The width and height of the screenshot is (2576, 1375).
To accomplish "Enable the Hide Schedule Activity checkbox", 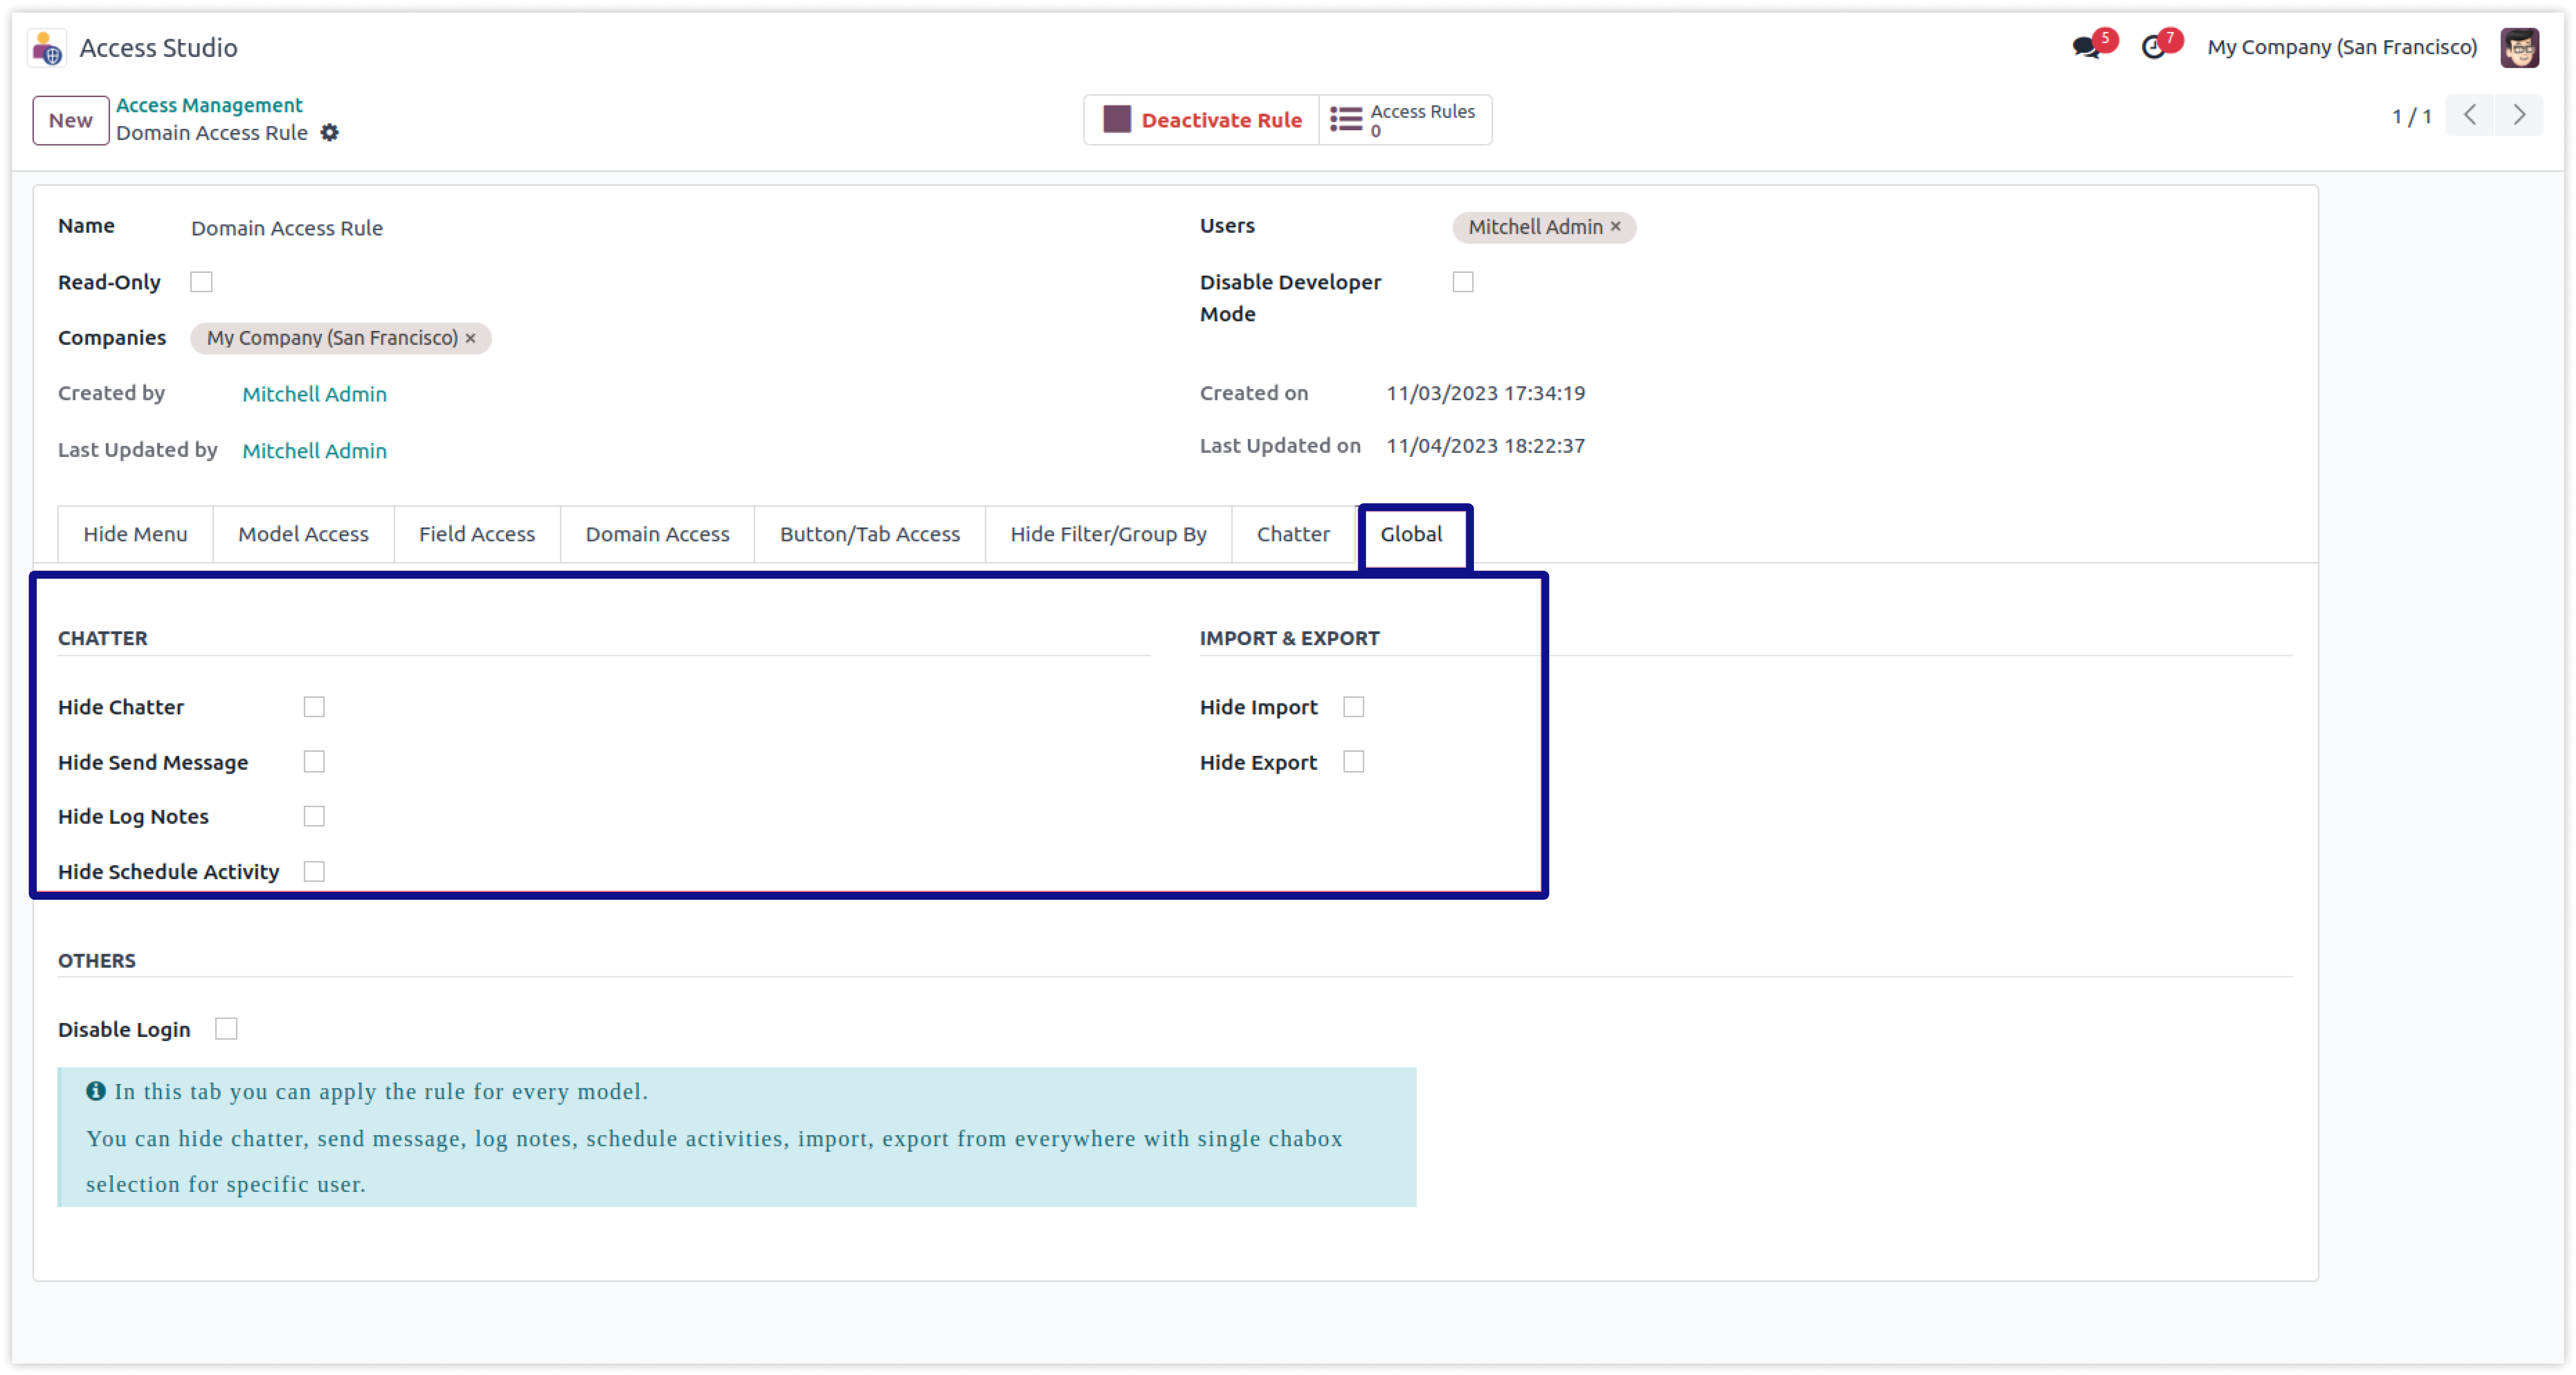I will pyautogui.click(x=314, y=871).
